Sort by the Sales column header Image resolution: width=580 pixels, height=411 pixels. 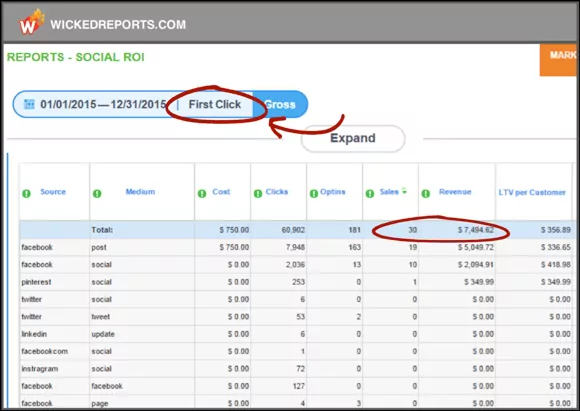(x=389, y=192)
